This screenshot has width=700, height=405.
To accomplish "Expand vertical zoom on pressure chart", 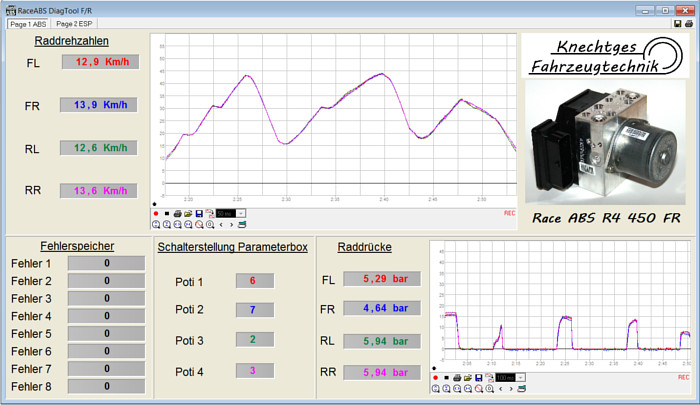I will [435, 388].
